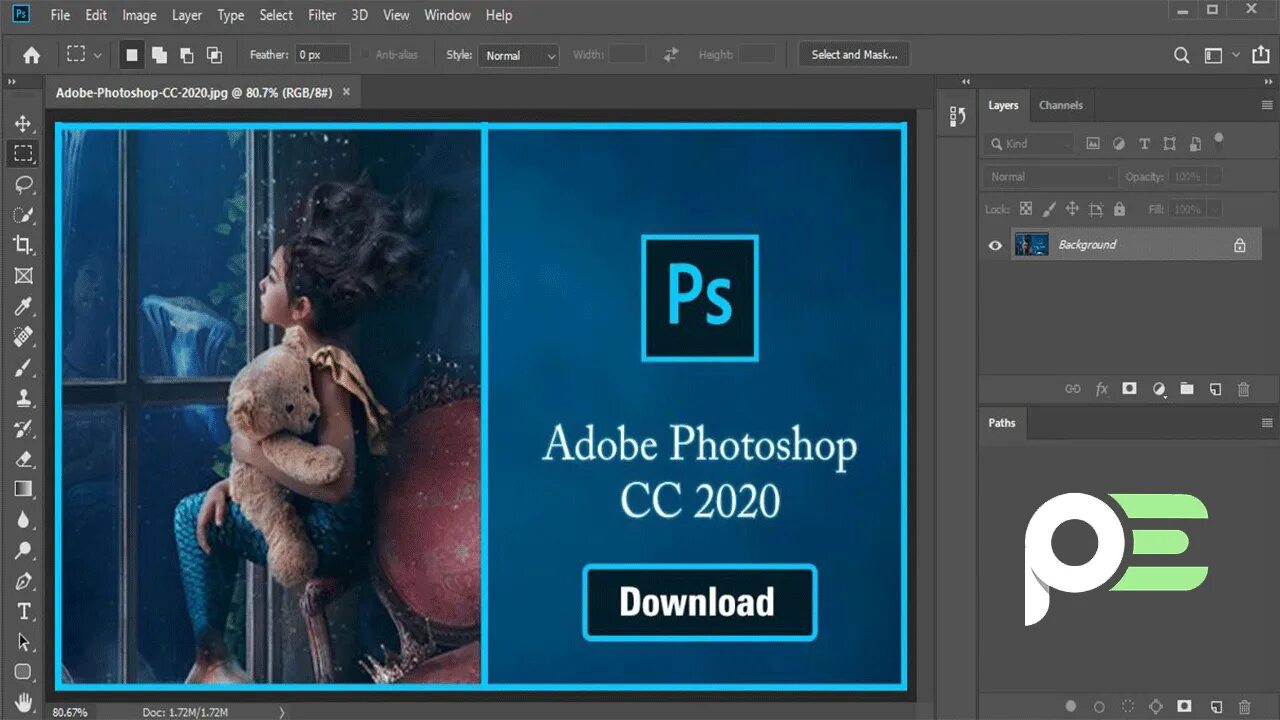The width and height of the screenshot is (1280, 720).
Task: Stroke path with brush icon
Action: 1099,706
